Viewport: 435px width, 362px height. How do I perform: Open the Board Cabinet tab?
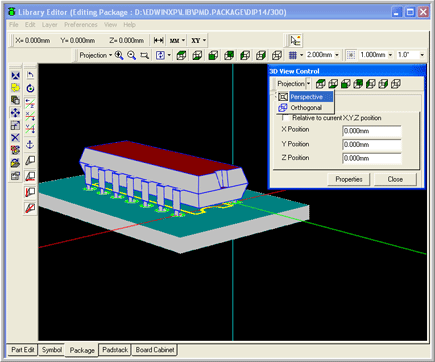[x=155, y=350]
